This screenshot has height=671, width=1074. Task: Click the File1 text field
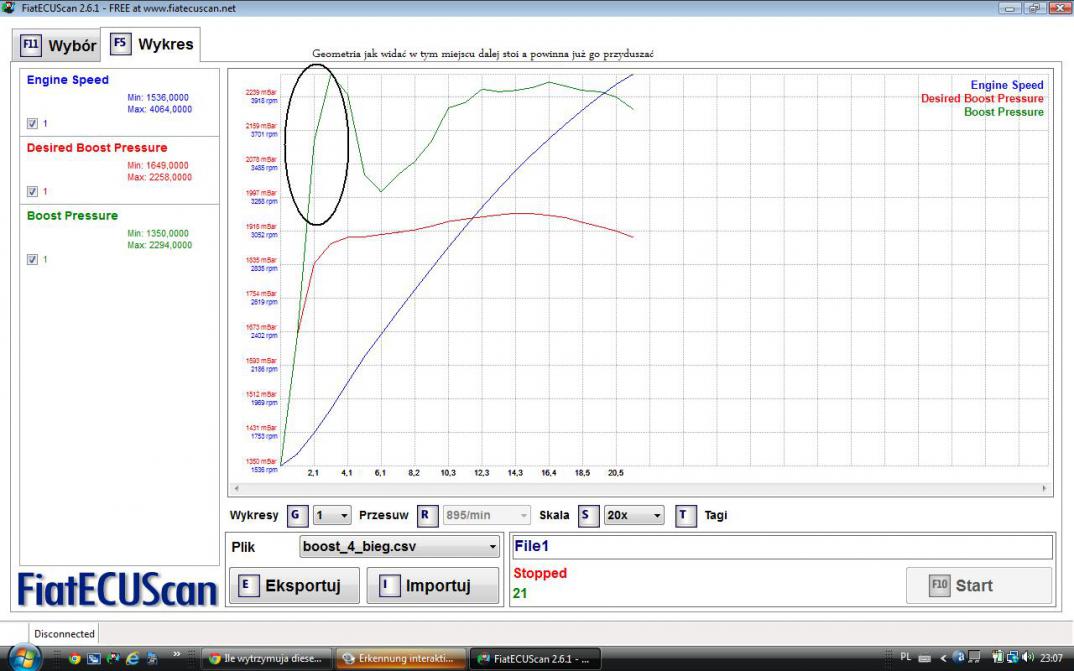click(x=782, y=546)
